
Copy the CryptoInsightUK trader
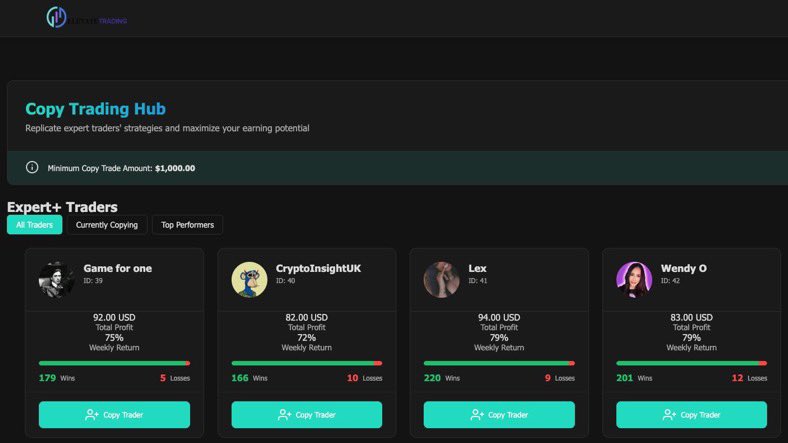click(307, 414)
